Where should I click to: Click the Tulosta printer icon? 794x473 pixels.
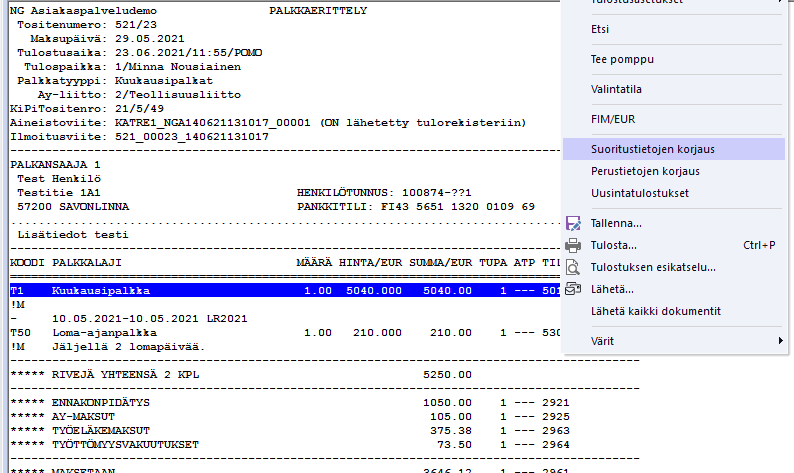[573, 245]
